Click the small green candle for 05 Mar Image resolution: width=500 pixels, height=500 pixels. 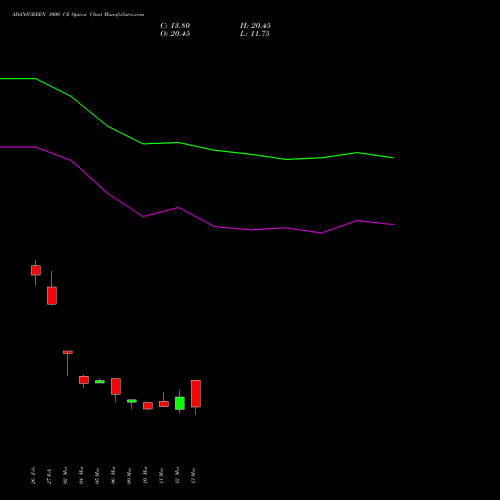(100, 382)
